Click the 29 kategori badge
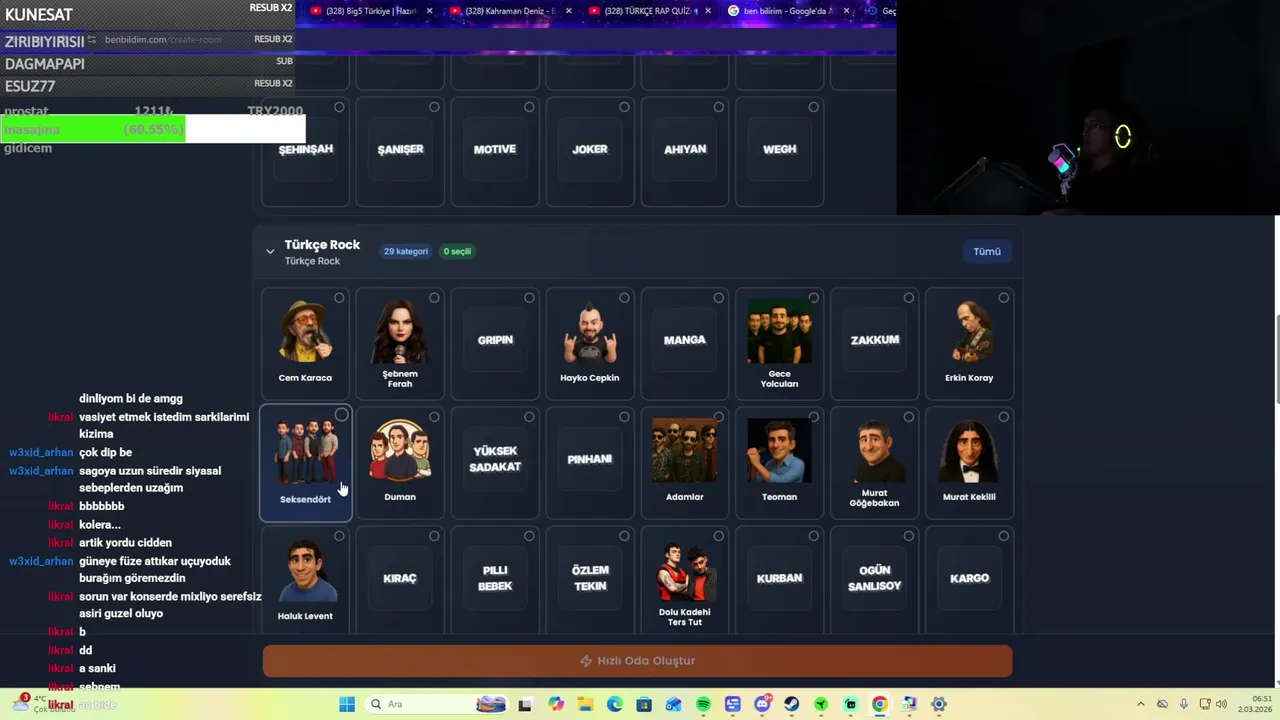1280x720 pixels. (406, 251)
